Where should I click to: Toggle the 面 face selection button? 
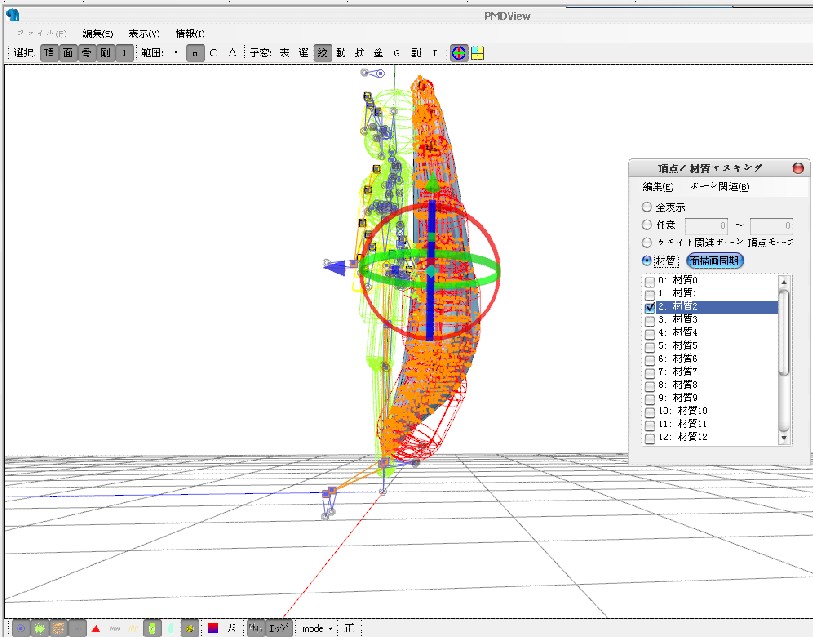pyautogui.click(x=68, y=53)
